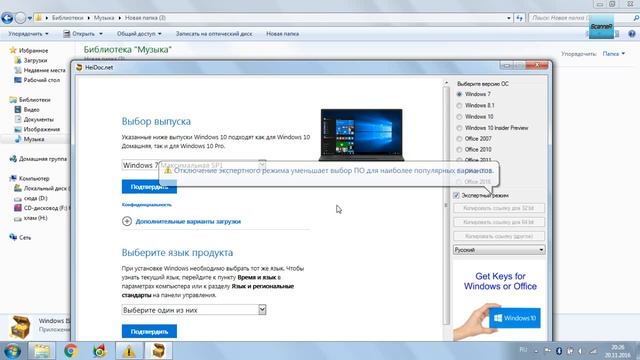Screen dimensions: 640x360
Task: Click Подтвердить under Выбор выпуска
Action: pos(149,187)
